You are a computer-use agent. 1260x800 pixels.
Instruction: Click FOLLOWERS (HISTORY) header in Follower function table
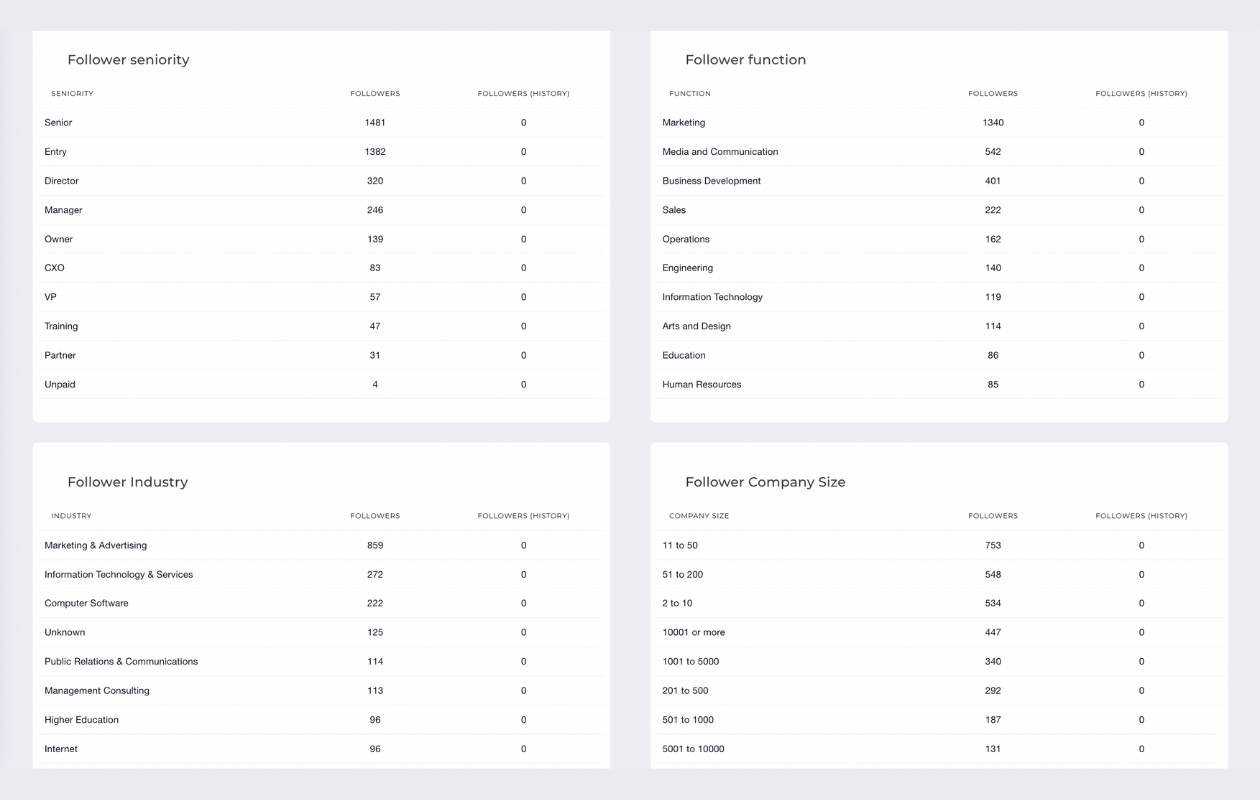(1141, 94)
